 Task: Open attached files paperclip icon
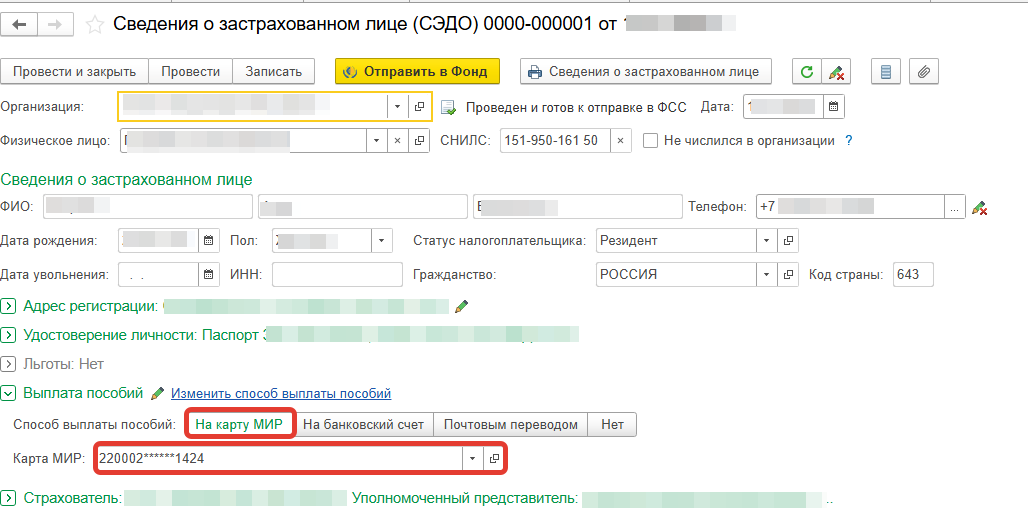[x=923, y=71]
